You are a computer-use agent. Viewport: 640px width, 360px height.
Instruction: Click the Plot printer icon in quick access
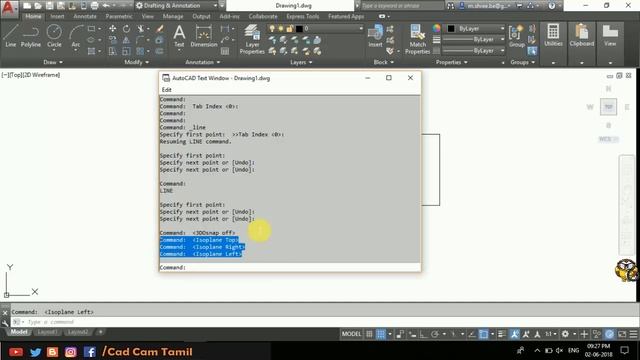coord(94,6)
